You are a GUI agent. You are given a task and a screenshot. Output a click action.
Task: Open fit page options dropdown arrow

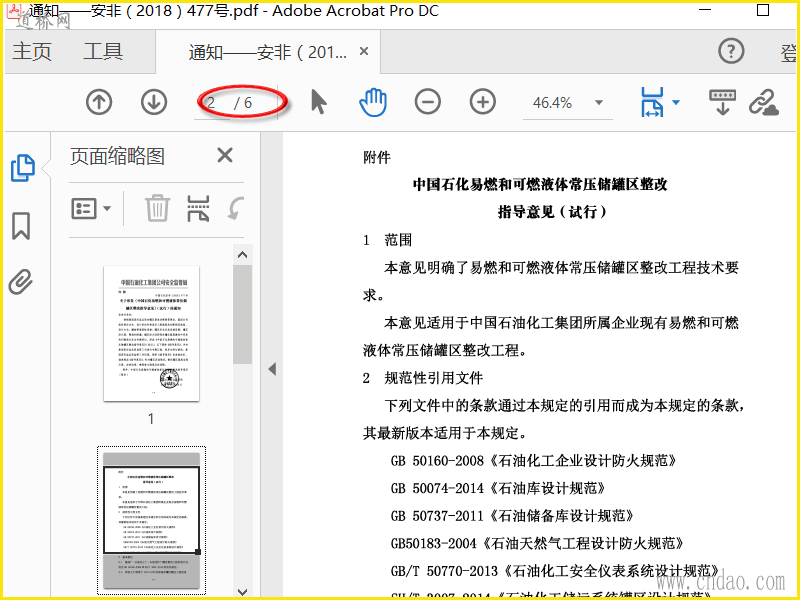click(676, 102)
